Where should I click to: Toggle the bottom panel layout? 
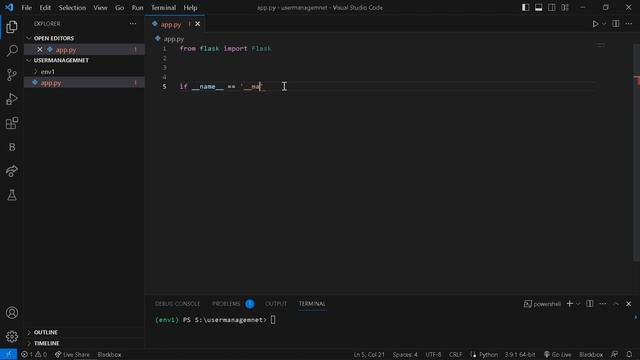coord(539,7)
